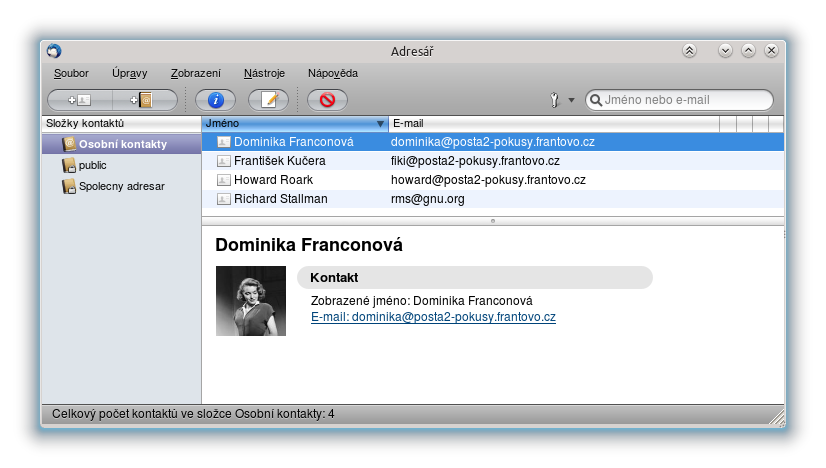
Task: Click the new contact toolbar icon
Action: tap(80, 100)
